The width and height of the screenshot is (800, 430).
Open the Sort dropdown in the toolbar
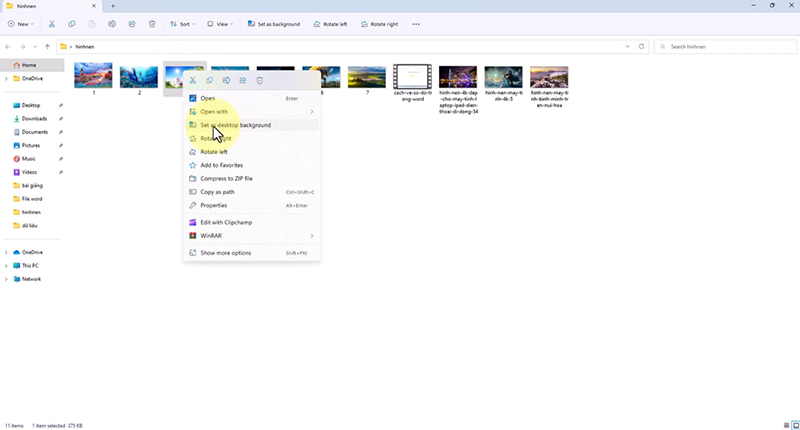click(x=182, y=24)
